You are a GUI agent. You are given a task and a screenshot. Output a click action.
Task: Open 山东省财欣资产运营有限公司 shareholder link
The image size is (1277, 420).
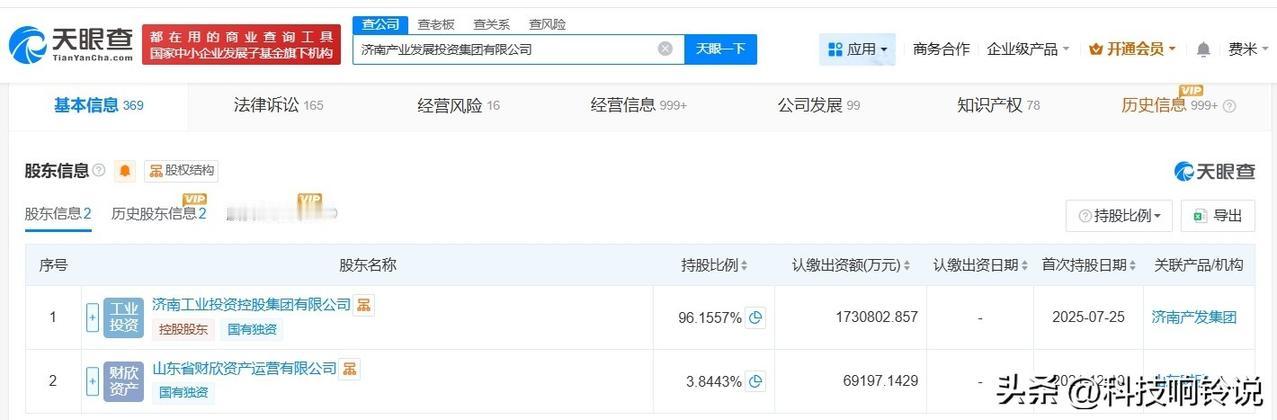click(x=244, y=369)
